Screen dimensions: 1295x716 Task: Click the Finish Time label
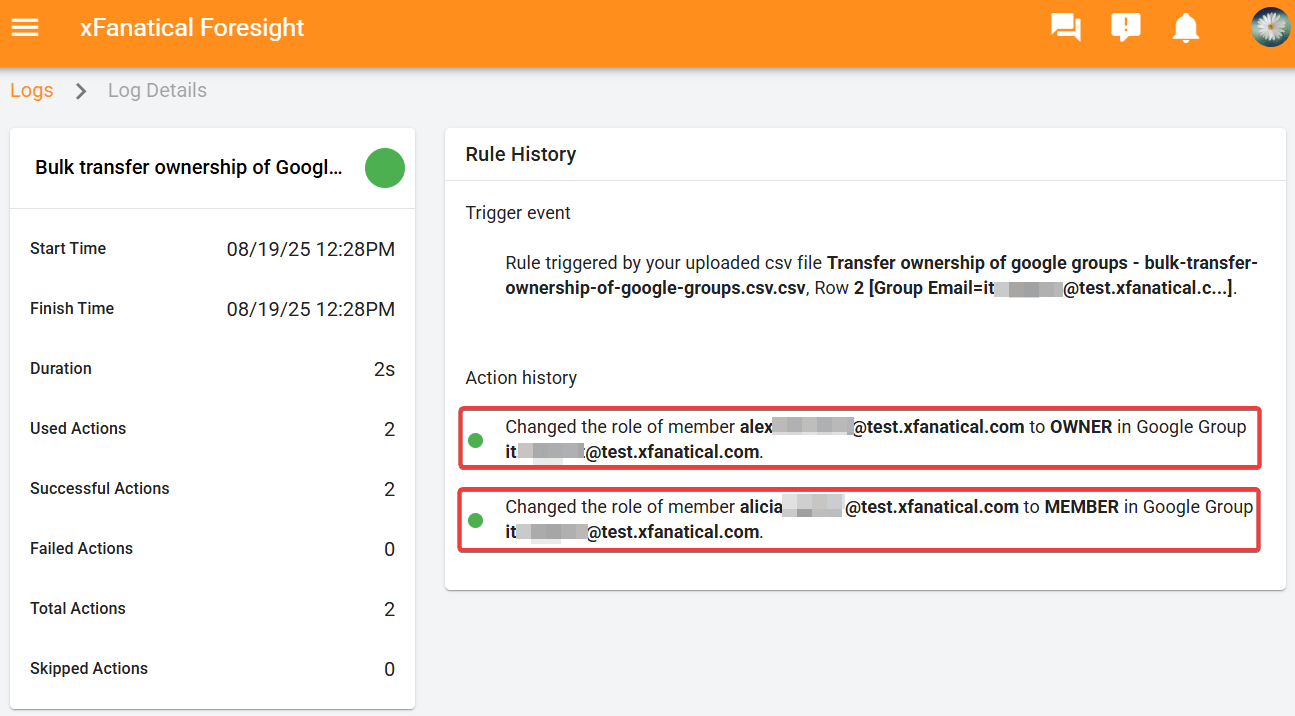tap(72, 309)
